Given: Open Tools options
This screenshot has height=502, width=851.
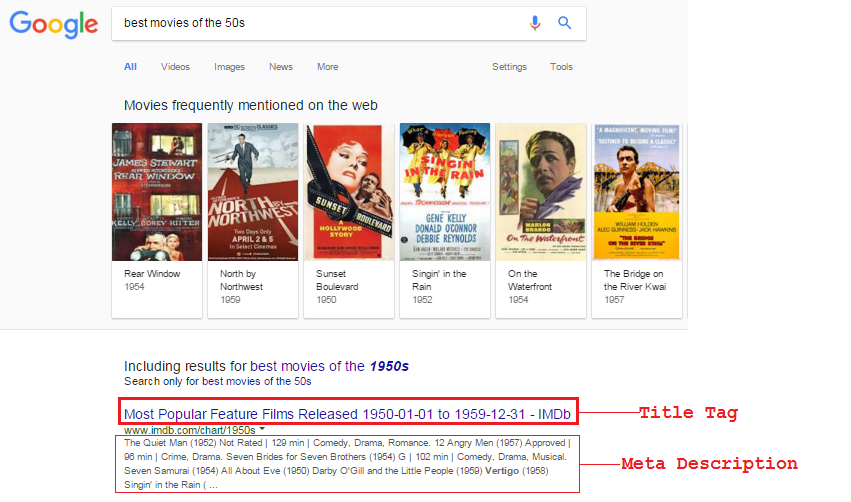Looking at the screenshot, I should point(561,67).
